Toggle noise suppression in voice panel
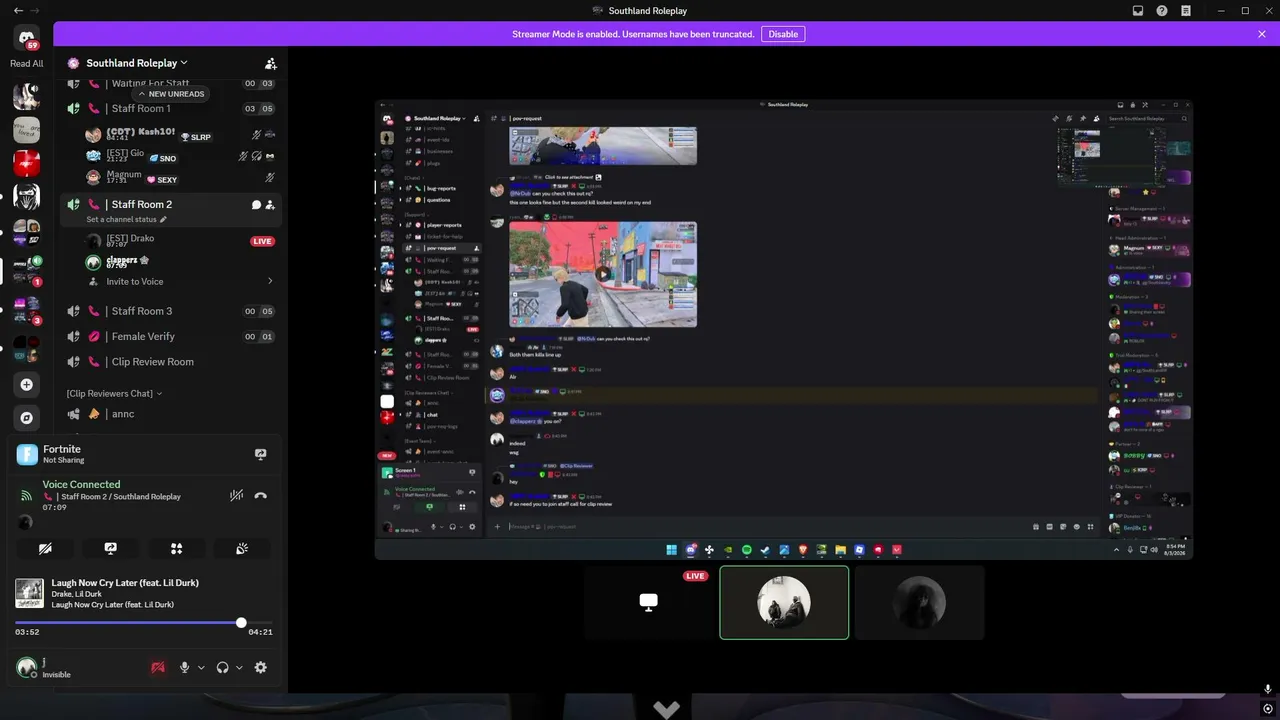The height and width of the screenshot is (720, 1280). click(237, 495)
